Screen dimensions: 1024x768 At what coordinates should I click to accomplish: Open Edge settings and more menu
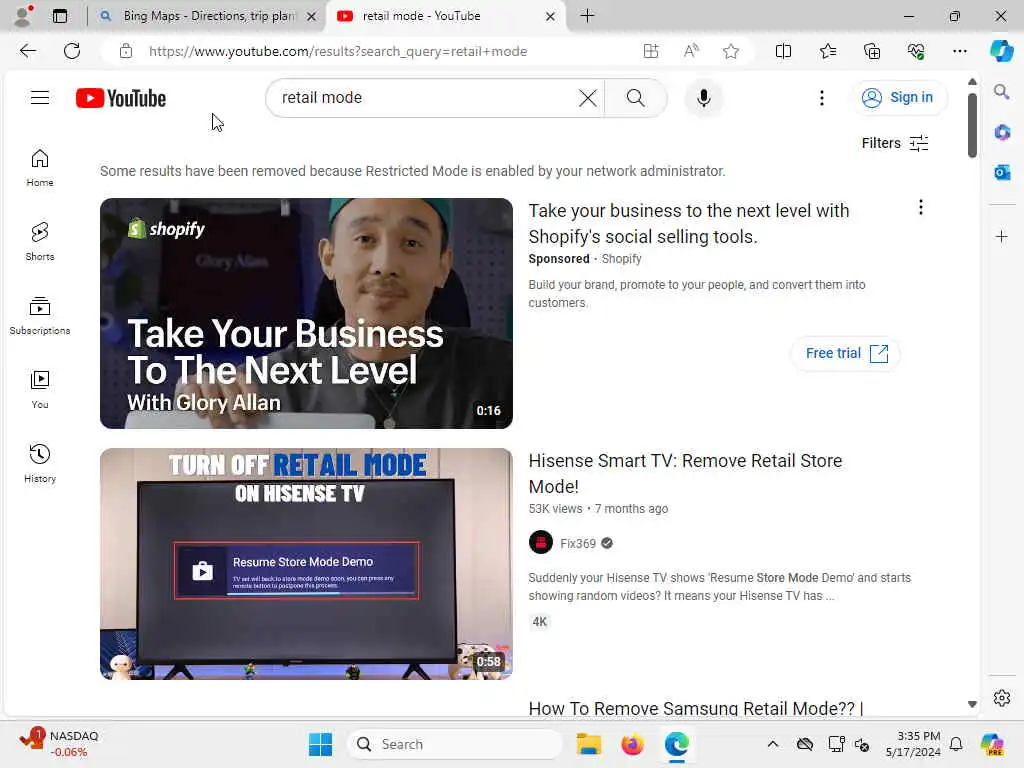(x=959, y=51)
